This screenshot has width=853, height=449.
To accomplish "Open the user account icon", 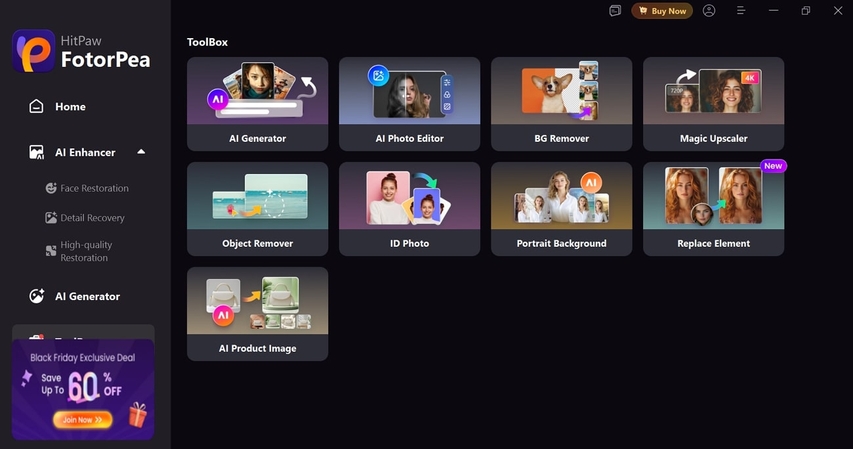I will [709, 11].
